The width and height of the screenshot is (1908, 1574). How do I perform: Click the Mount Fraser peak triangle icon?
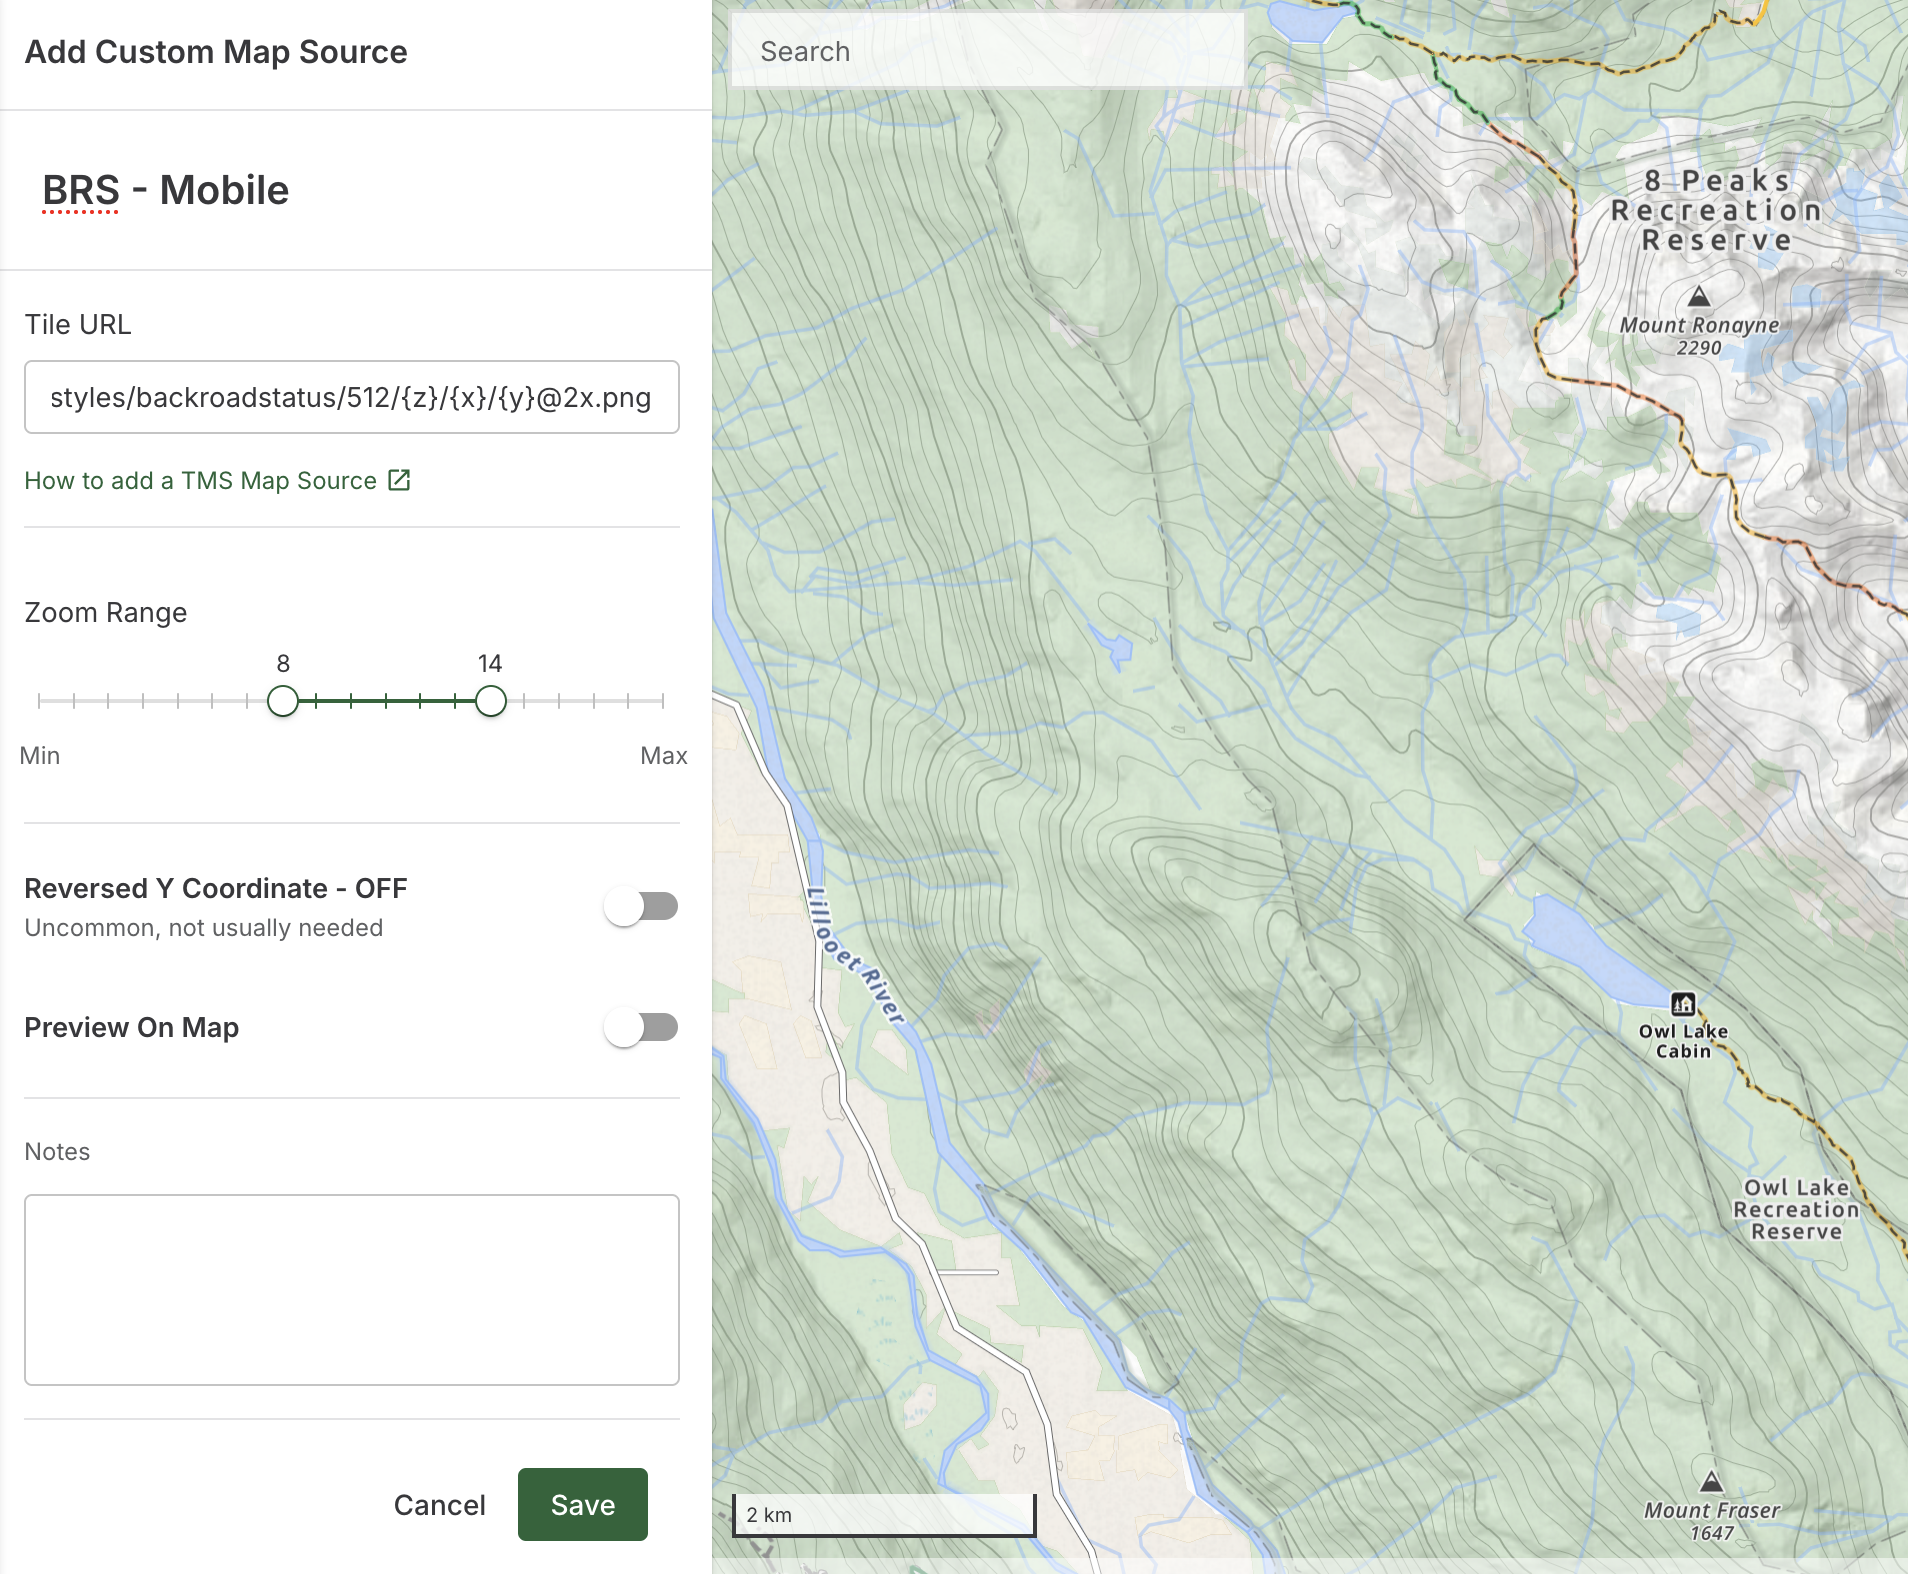(1711, 1481)
